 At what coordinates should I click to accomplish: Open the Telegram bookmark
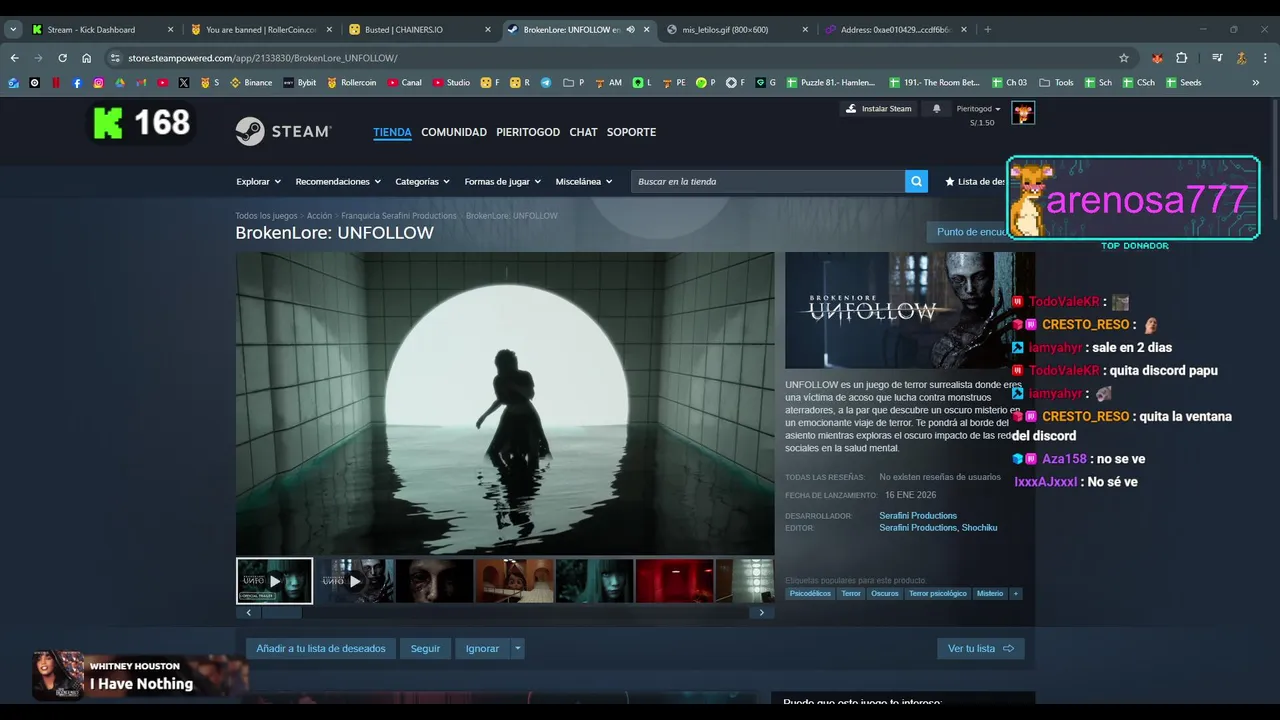point(546,83)
